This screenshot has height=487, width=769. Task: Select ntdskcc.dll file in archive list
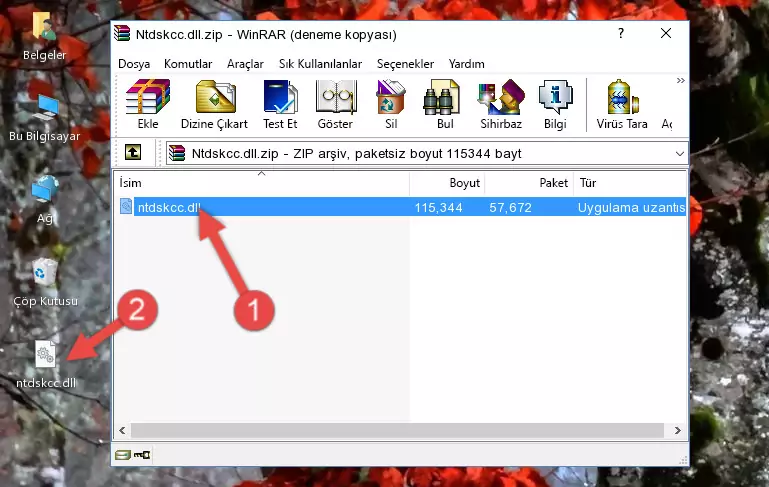(x=169, y=207)
